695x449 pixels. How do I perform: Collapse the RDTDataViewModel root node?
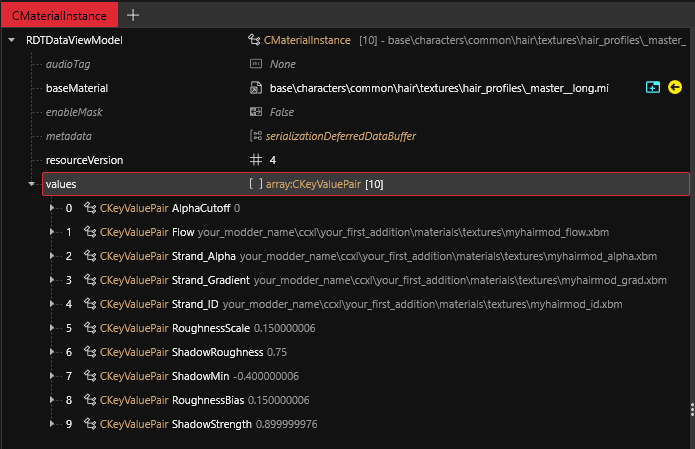click(x=11, y=40)
